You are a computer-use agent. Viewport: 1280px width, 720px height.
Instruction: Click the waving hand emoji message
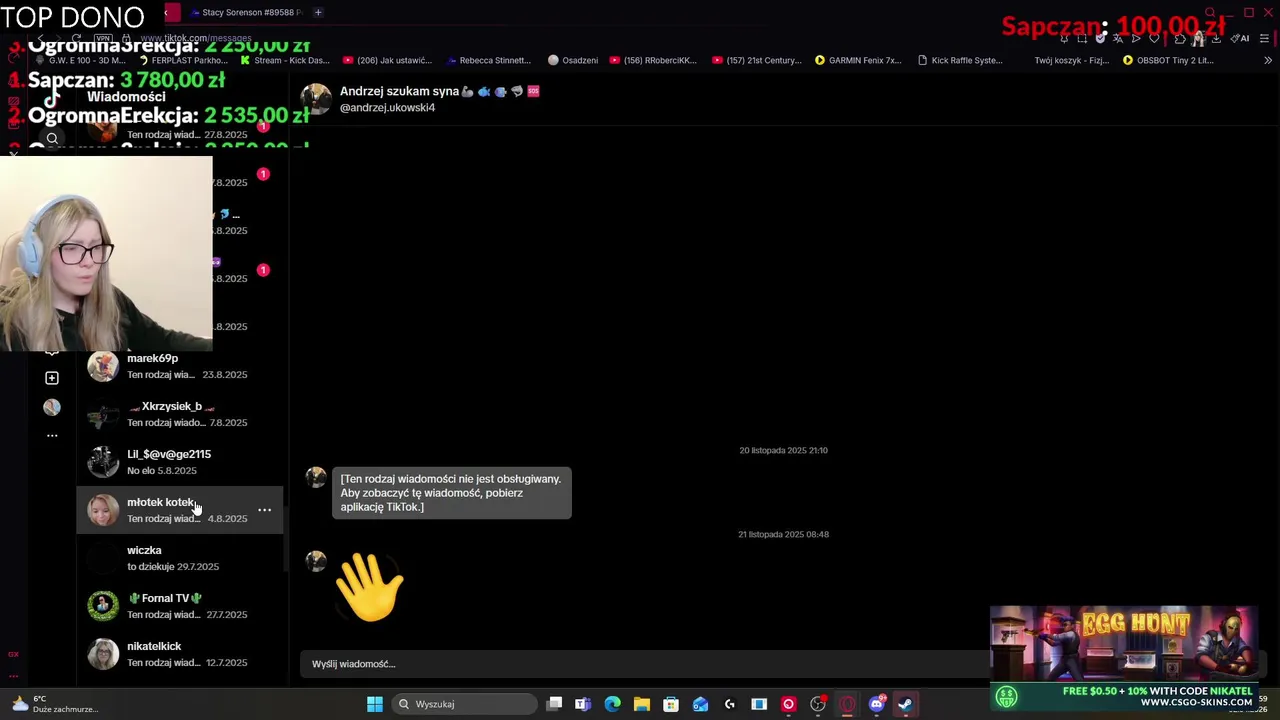coord(369,588)
